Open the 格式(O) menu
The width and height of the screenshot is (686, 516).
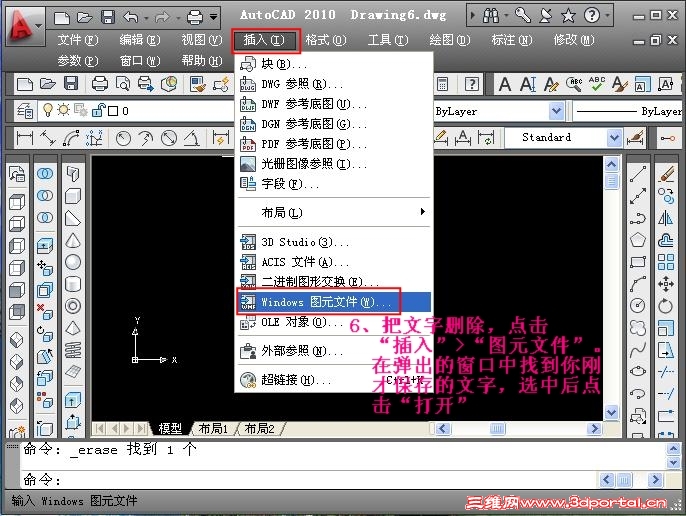tap(326, 40)
